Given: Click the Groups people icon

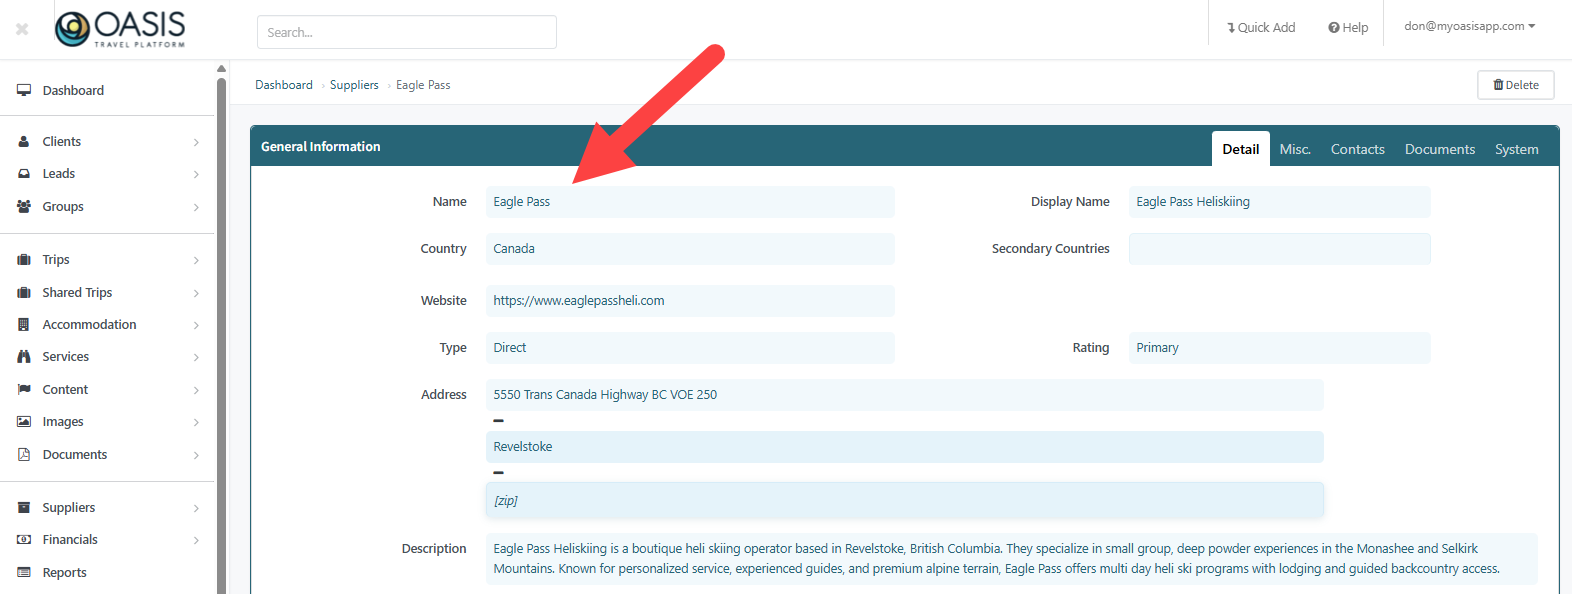Looking at the screenshot, I should pos(24,206).
